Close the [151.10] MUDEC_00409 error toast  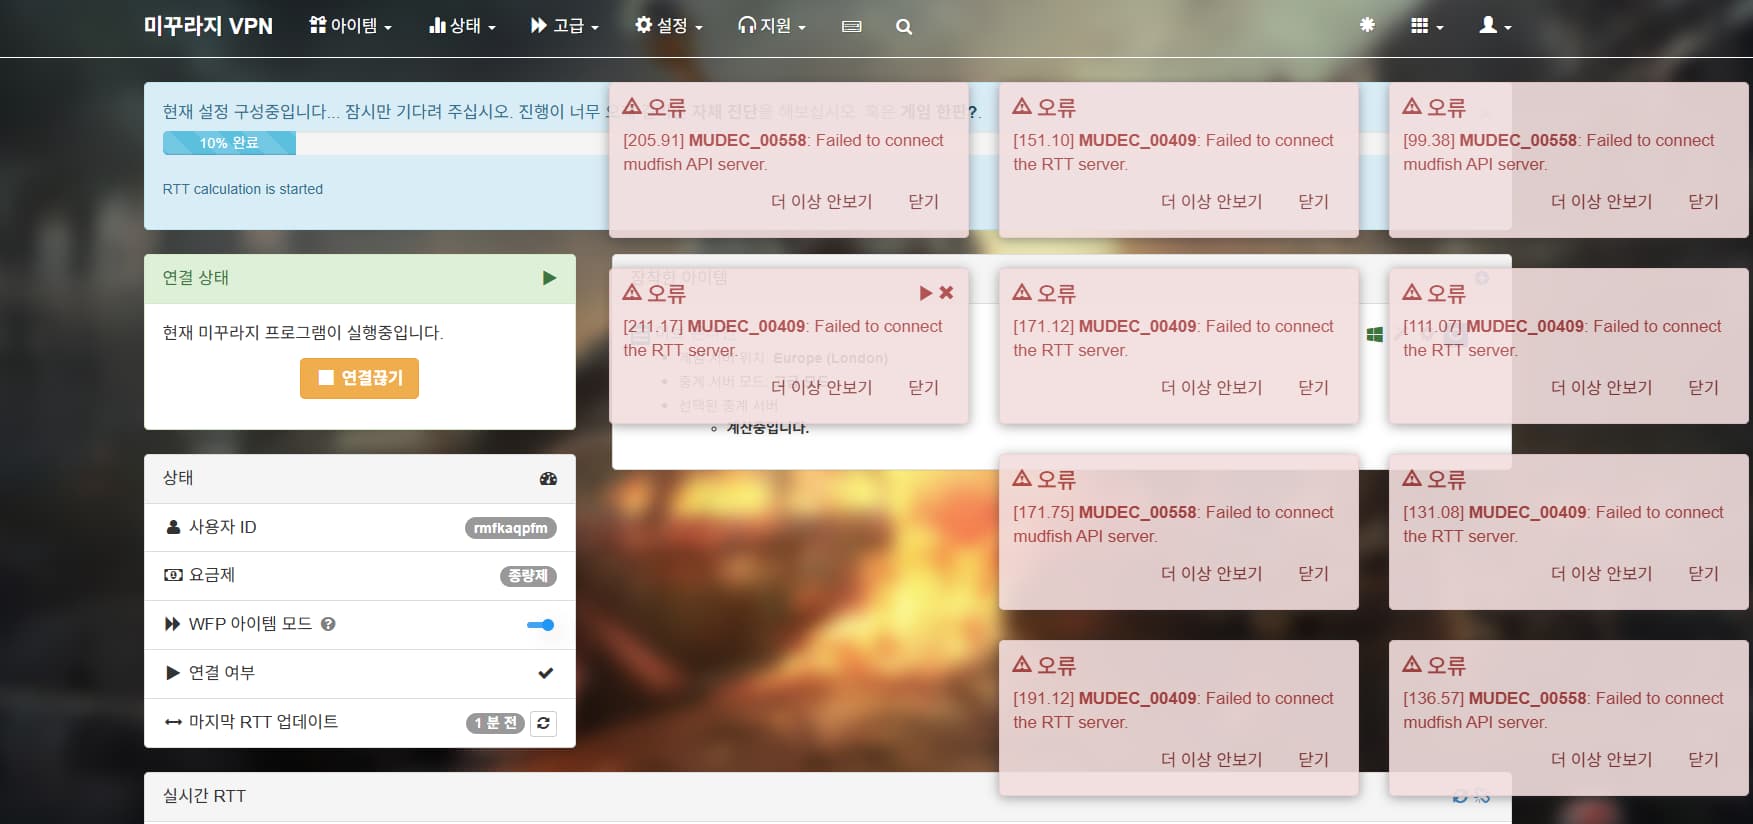click(1313, 202)
